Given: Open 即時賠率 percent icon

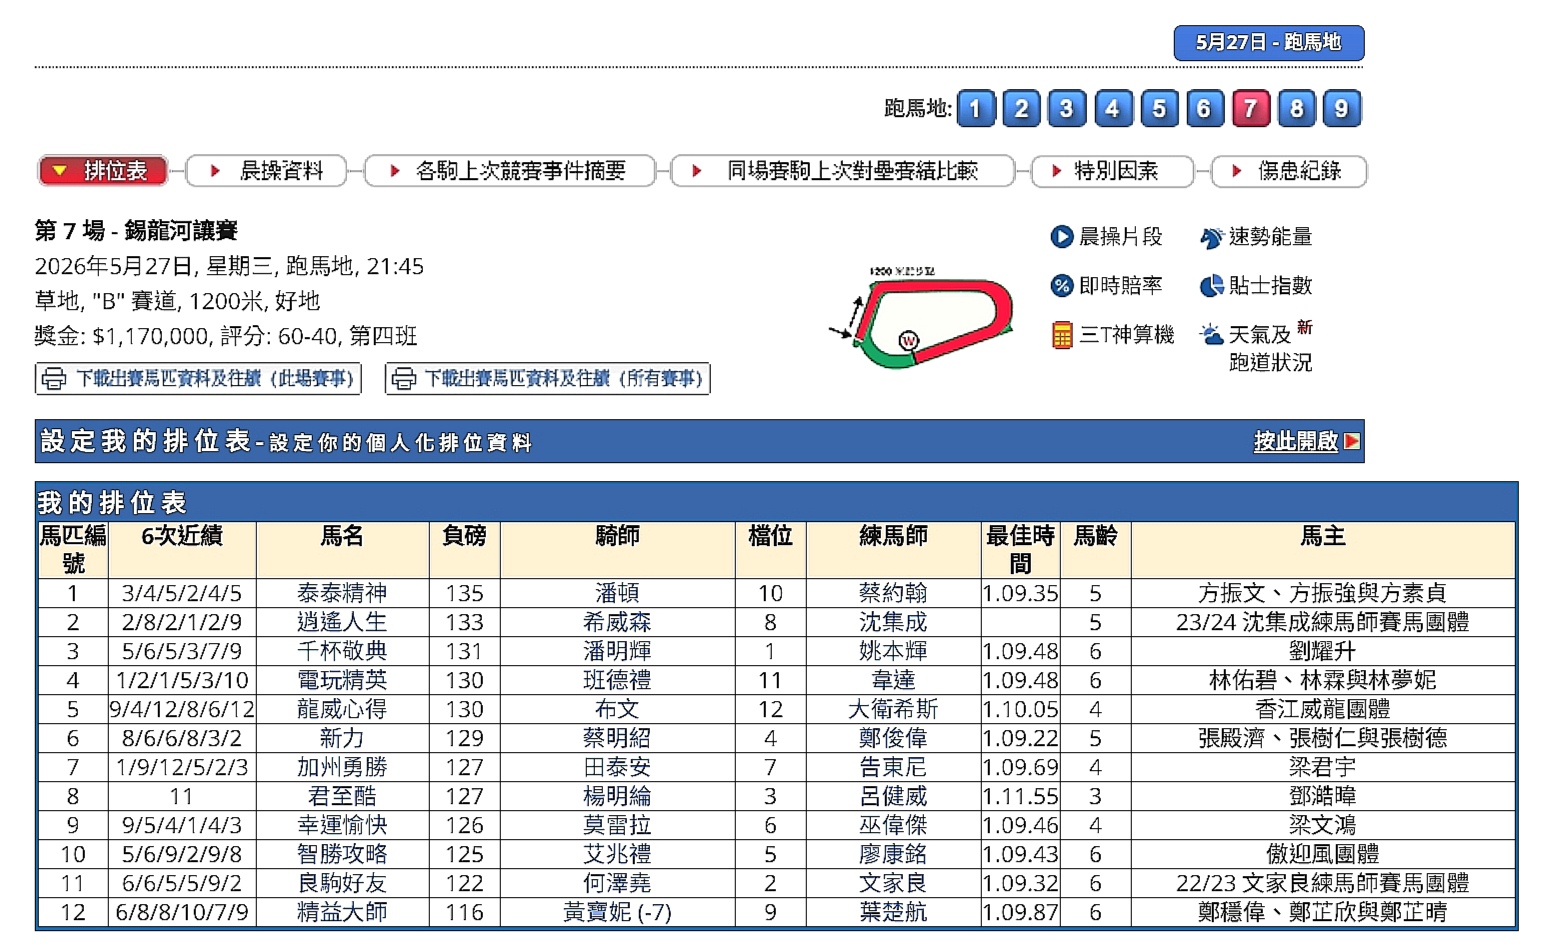Looking at the screenshot, I should pos(1061,286).
